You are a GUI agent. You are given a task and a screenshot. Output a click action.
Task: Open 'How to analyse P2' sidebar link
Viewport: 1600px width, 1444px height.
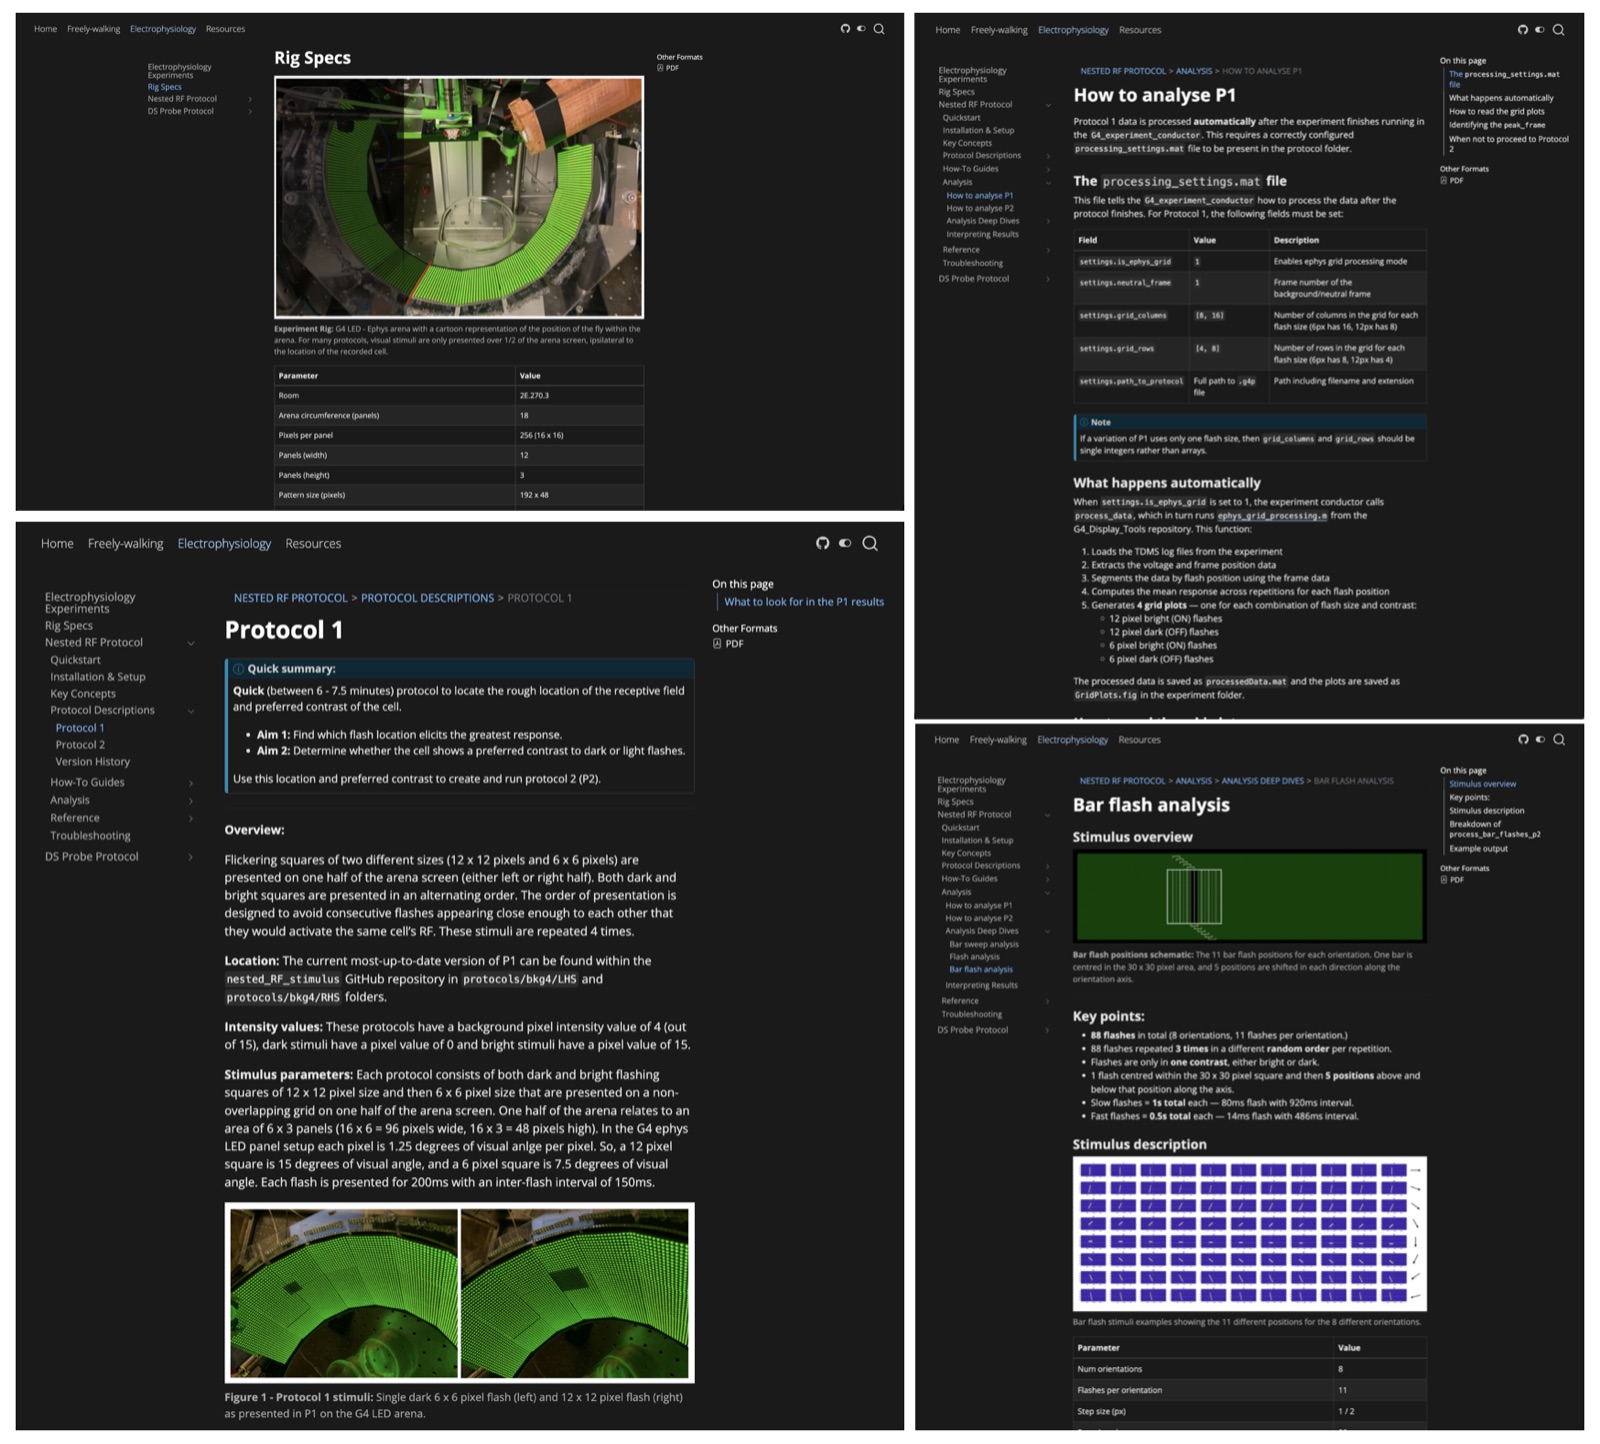click(x=980, y=208)
